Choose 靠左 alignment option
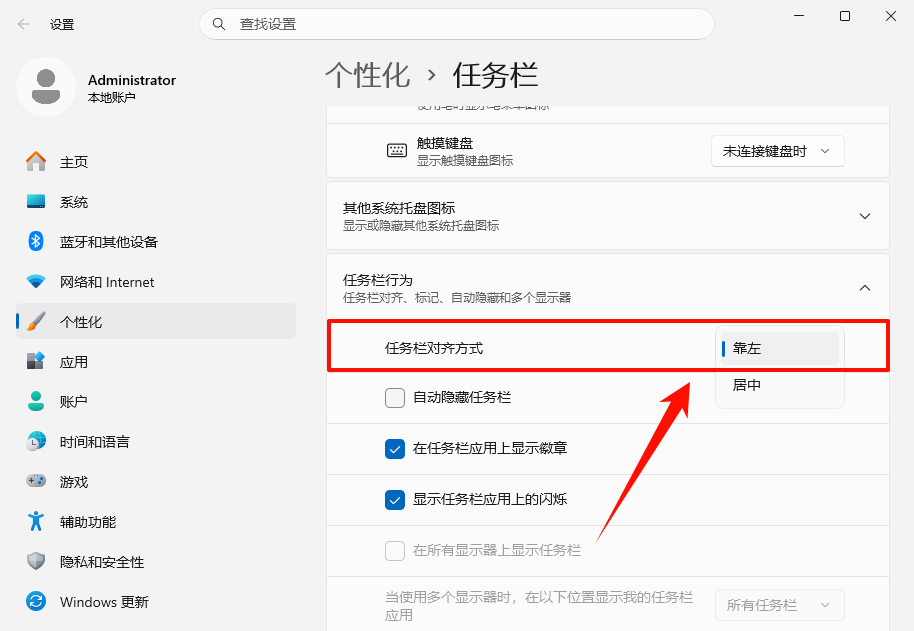 (x=779, y=348)
